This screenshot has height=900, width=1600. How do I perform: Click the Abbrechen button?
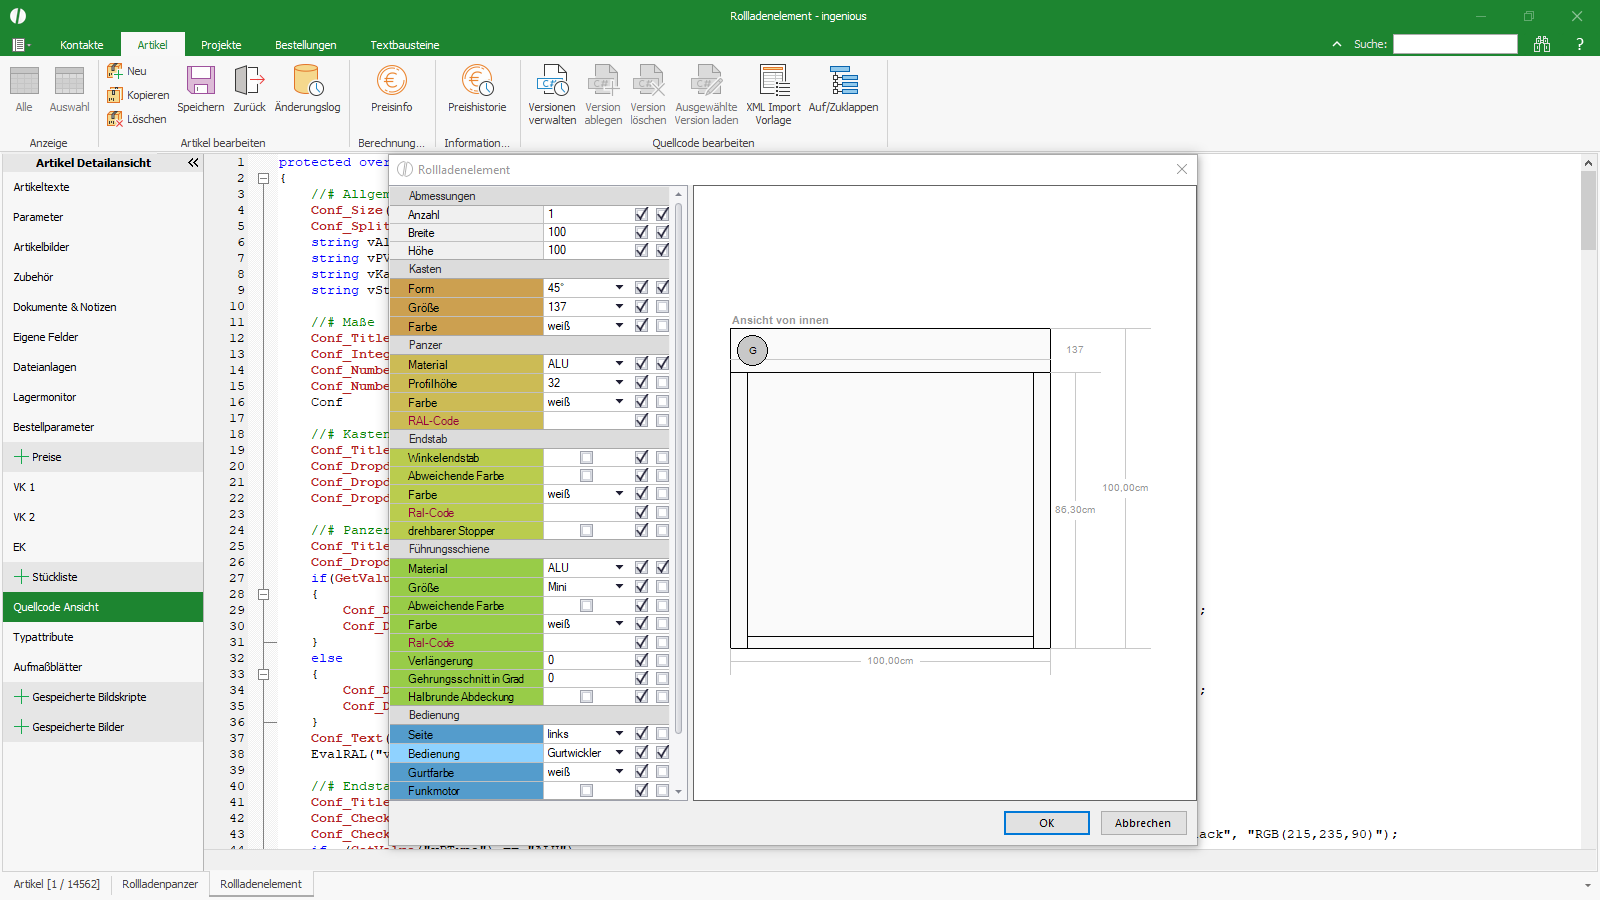click(x=1143, y=823)
